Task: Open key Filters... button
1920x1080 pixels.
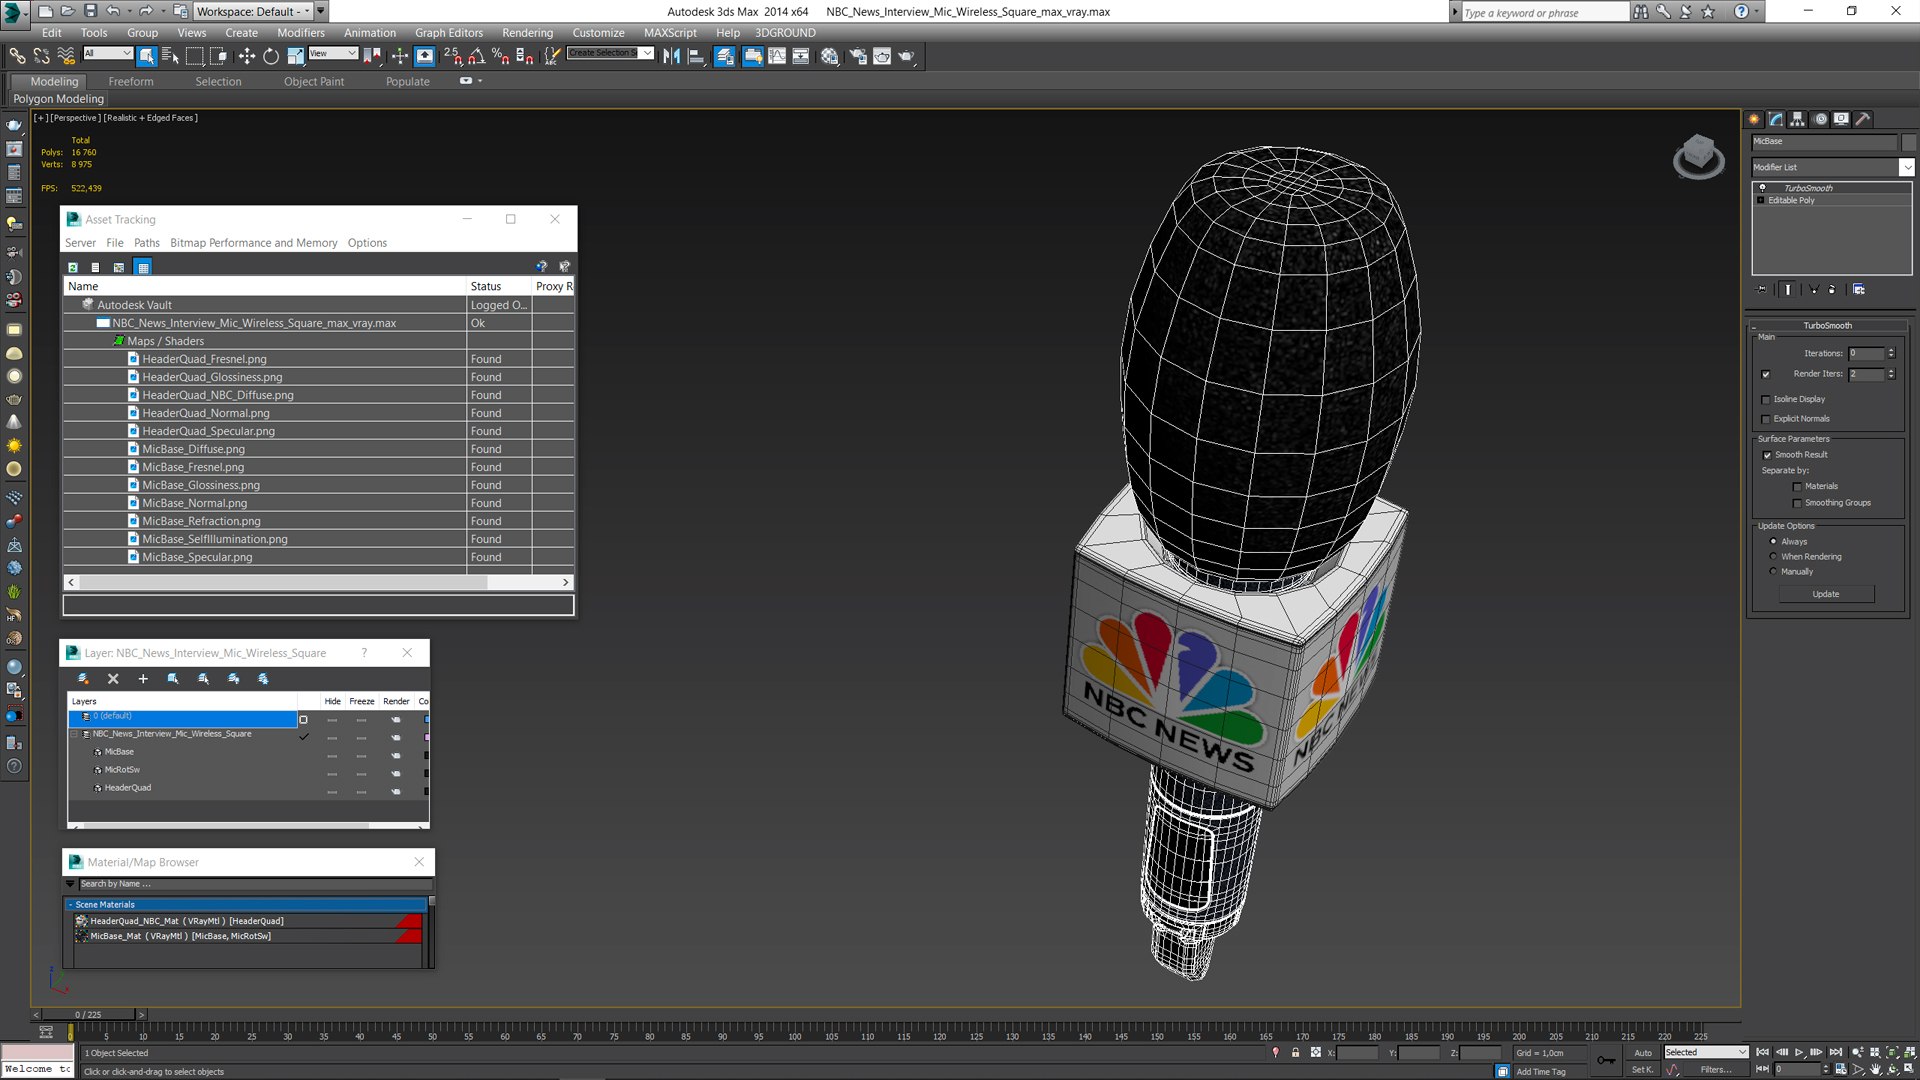Action: tap(1716, 1069)
